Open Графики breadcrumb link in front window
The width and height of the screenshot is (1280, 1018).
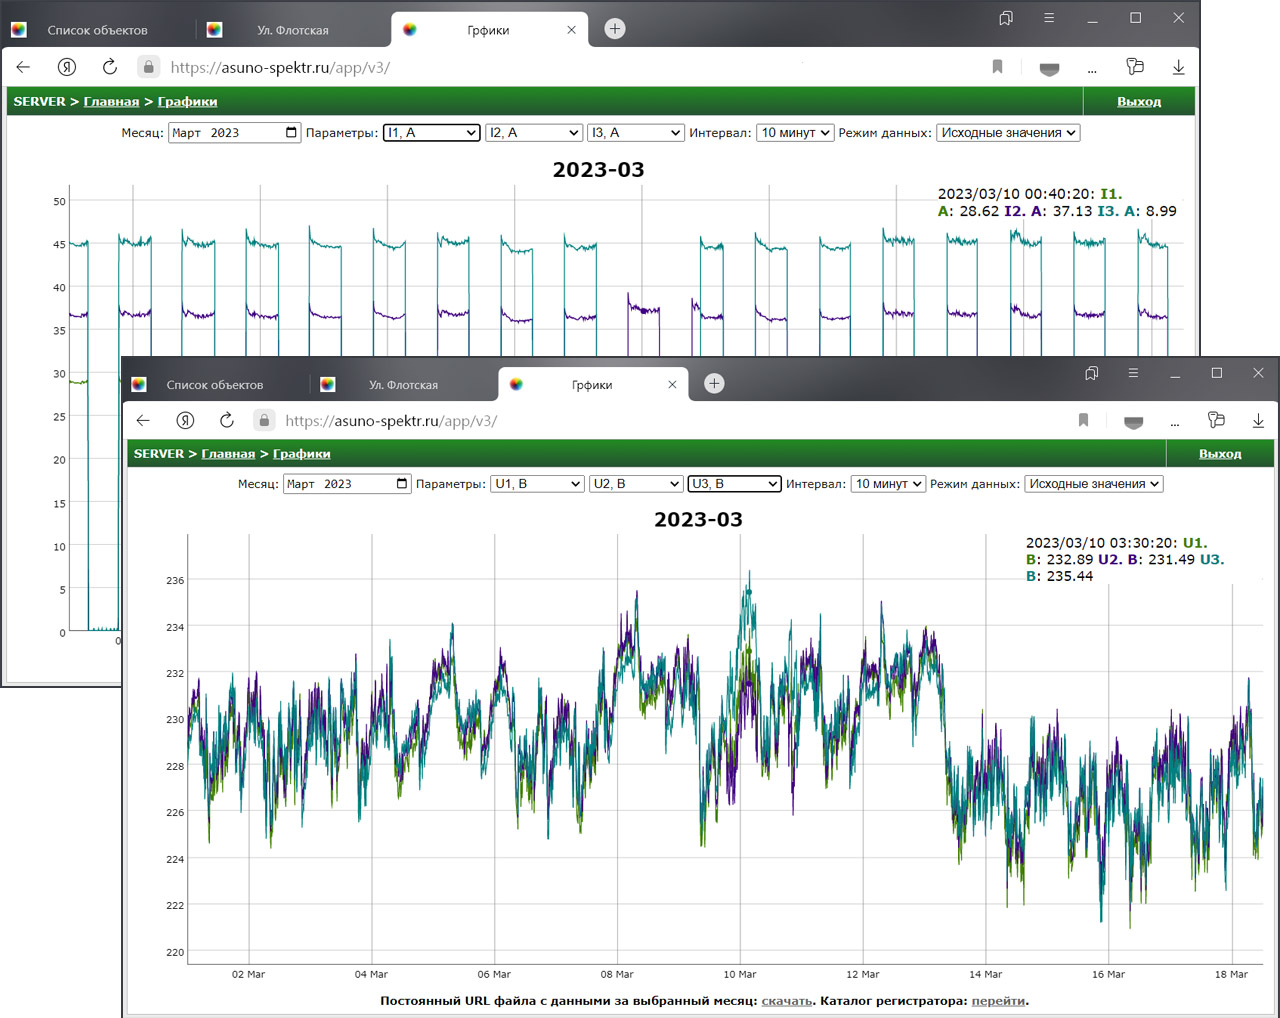(301, 453)
